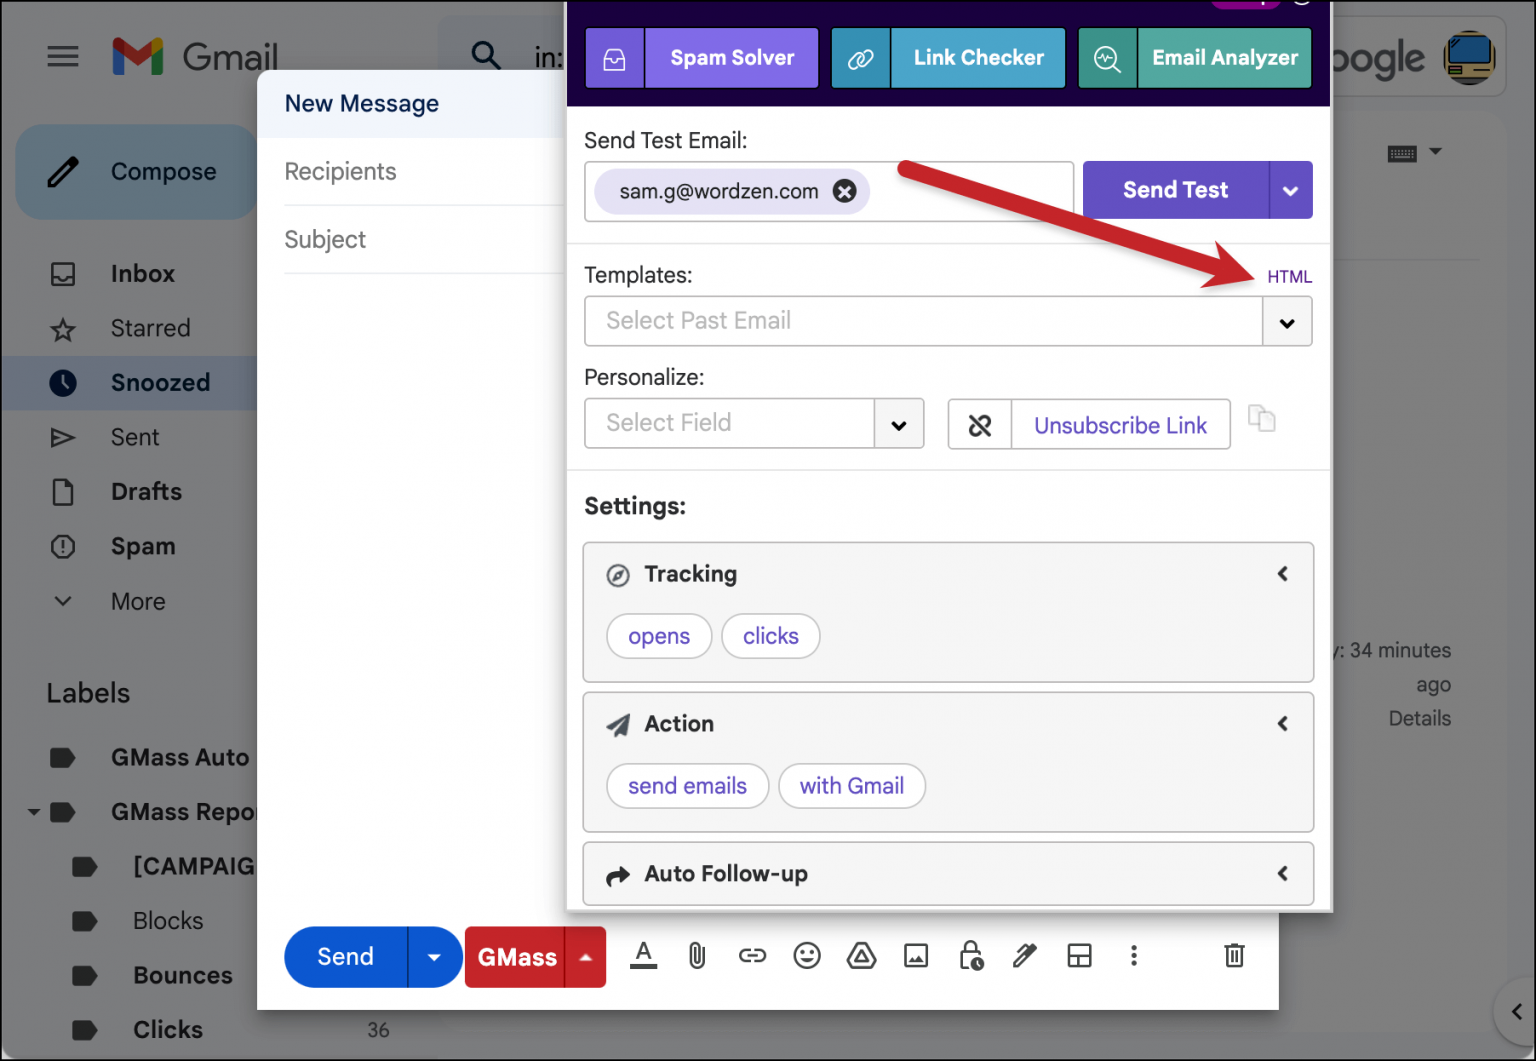Click the Send Test button
The width and height of the screenshot is (1536, 1061).
coord(1176,190)
